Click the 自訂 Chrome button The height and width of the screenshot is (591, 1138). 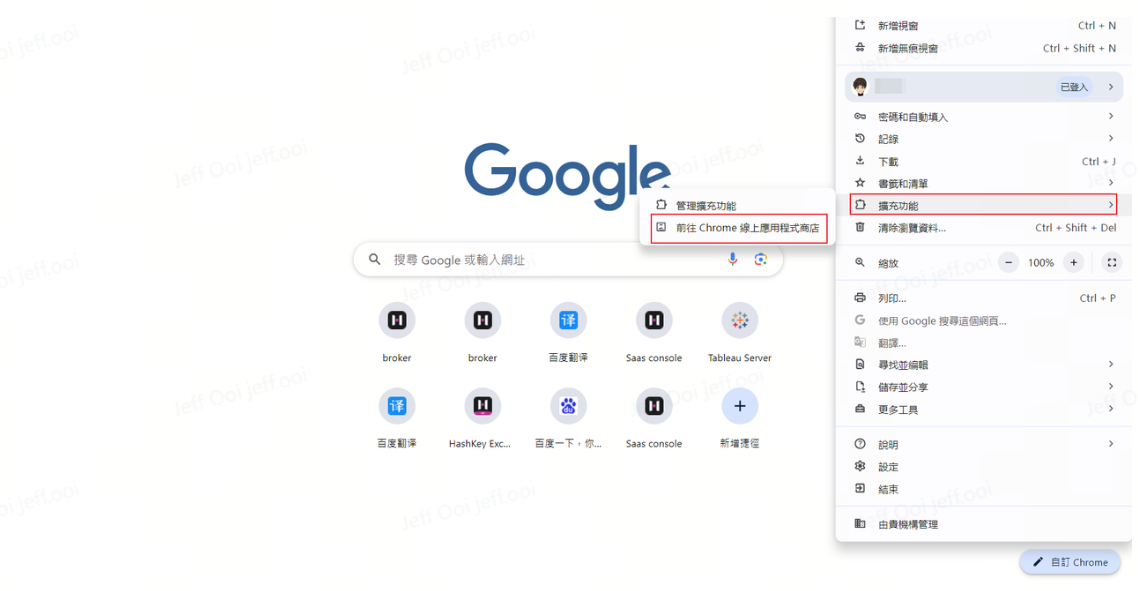[x=1071, y=562]
